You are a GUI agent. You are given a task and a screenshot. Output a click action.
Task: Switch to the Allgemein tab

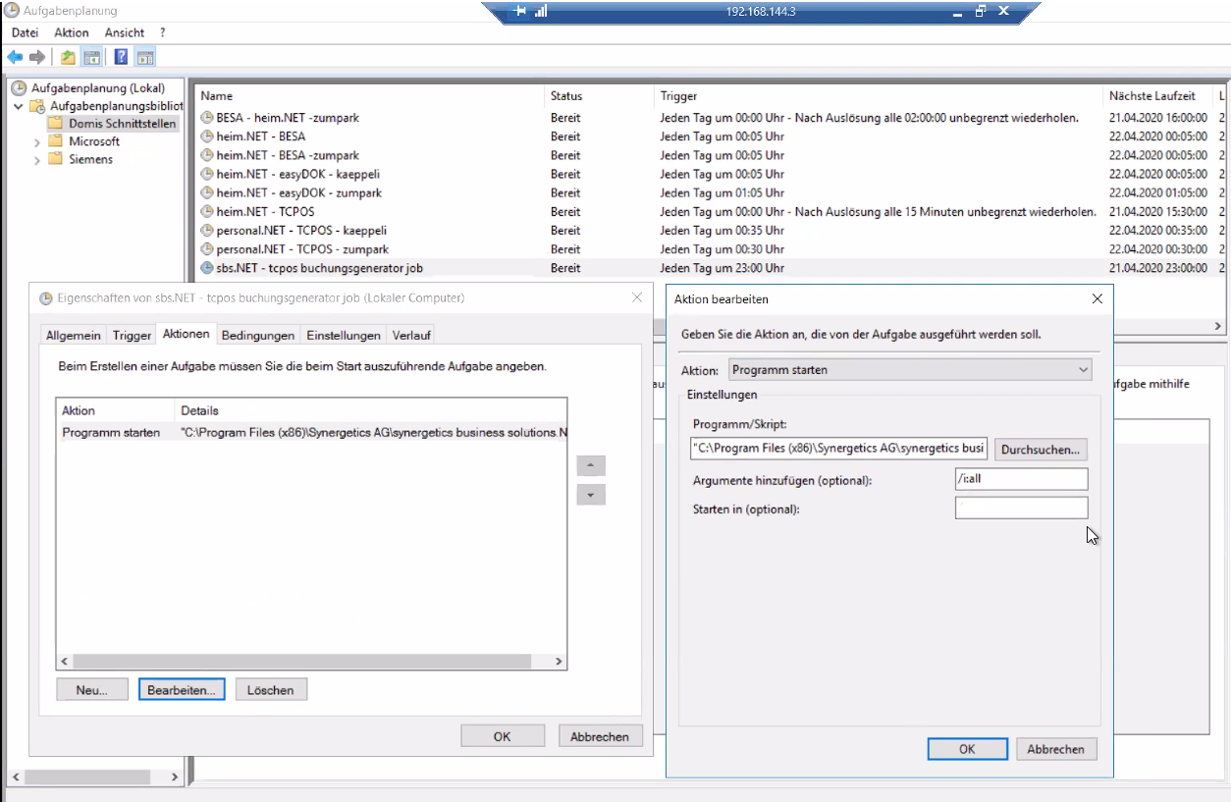point(73,336)
